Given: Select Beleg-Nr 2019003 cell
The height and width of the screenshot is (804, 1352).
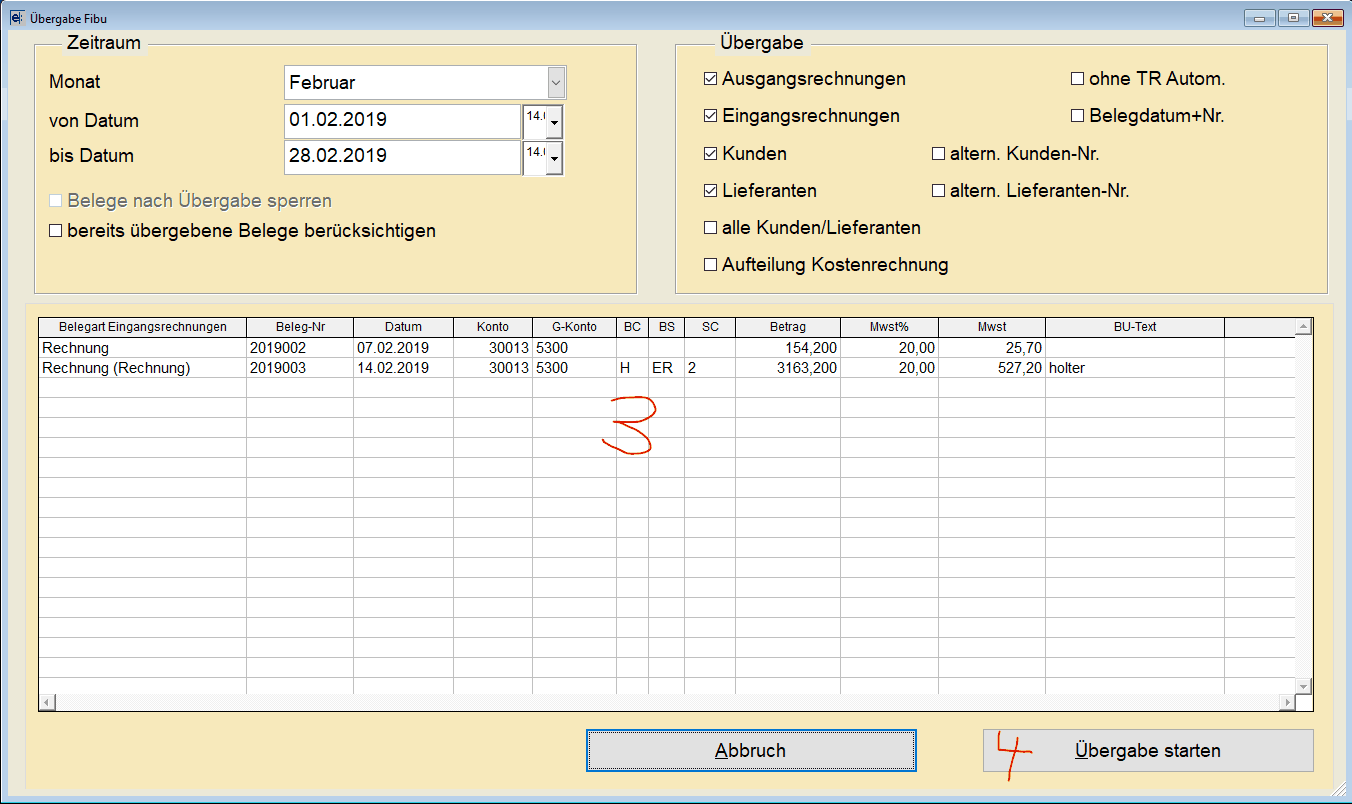Looking at the screenshot, I should [x=300, y=368].
